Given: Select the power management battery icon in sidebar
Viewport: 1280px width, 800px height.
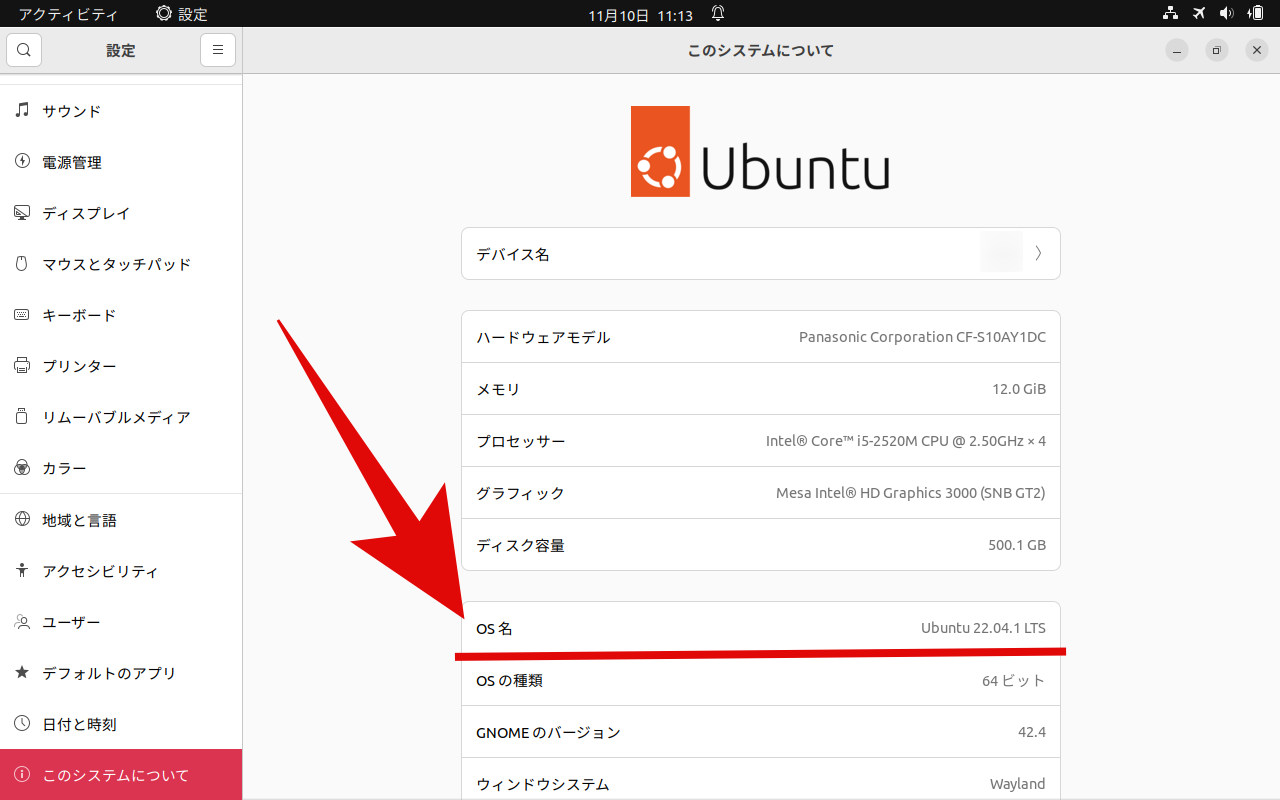Looking at the screenshot, I should point(20,162).
